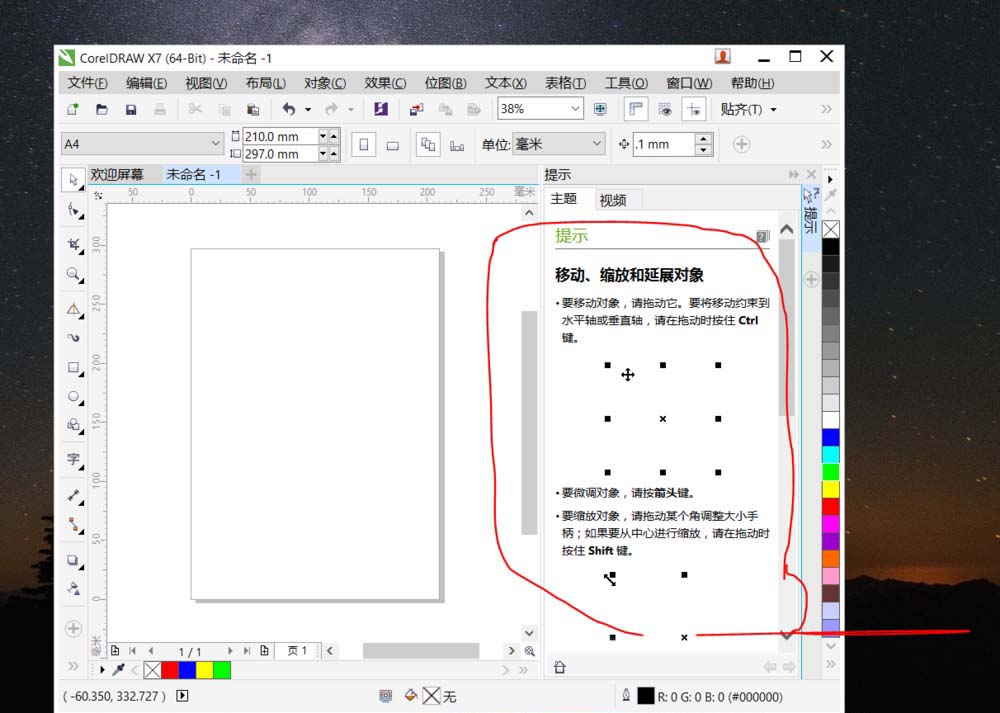Image resolution: width=1000 pixels, height=713 pixels.
Task: Toggle Show Guidelines button
Action: [694, 109]
